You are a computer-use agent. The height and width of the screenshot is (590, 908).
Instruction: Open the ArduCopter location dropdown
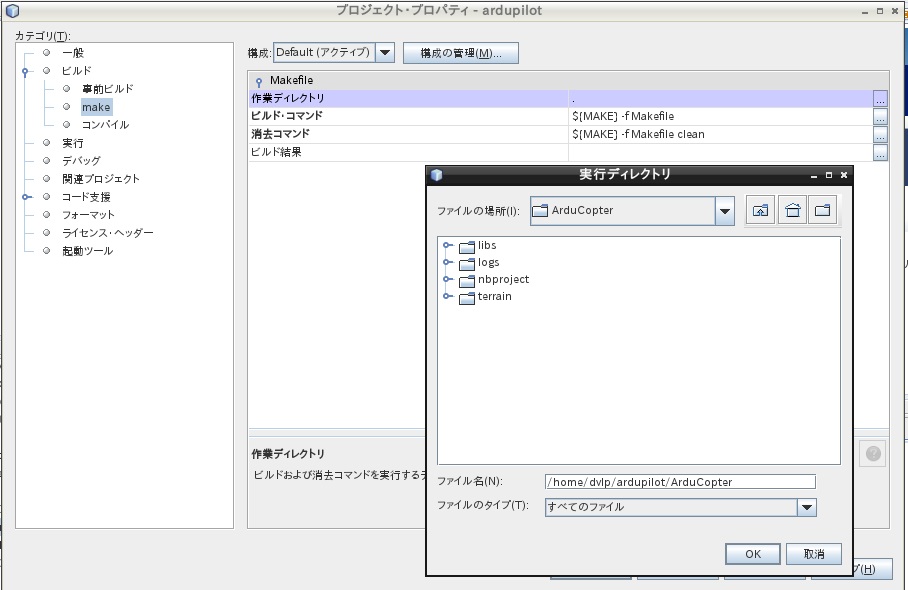[x=724, y=211]
